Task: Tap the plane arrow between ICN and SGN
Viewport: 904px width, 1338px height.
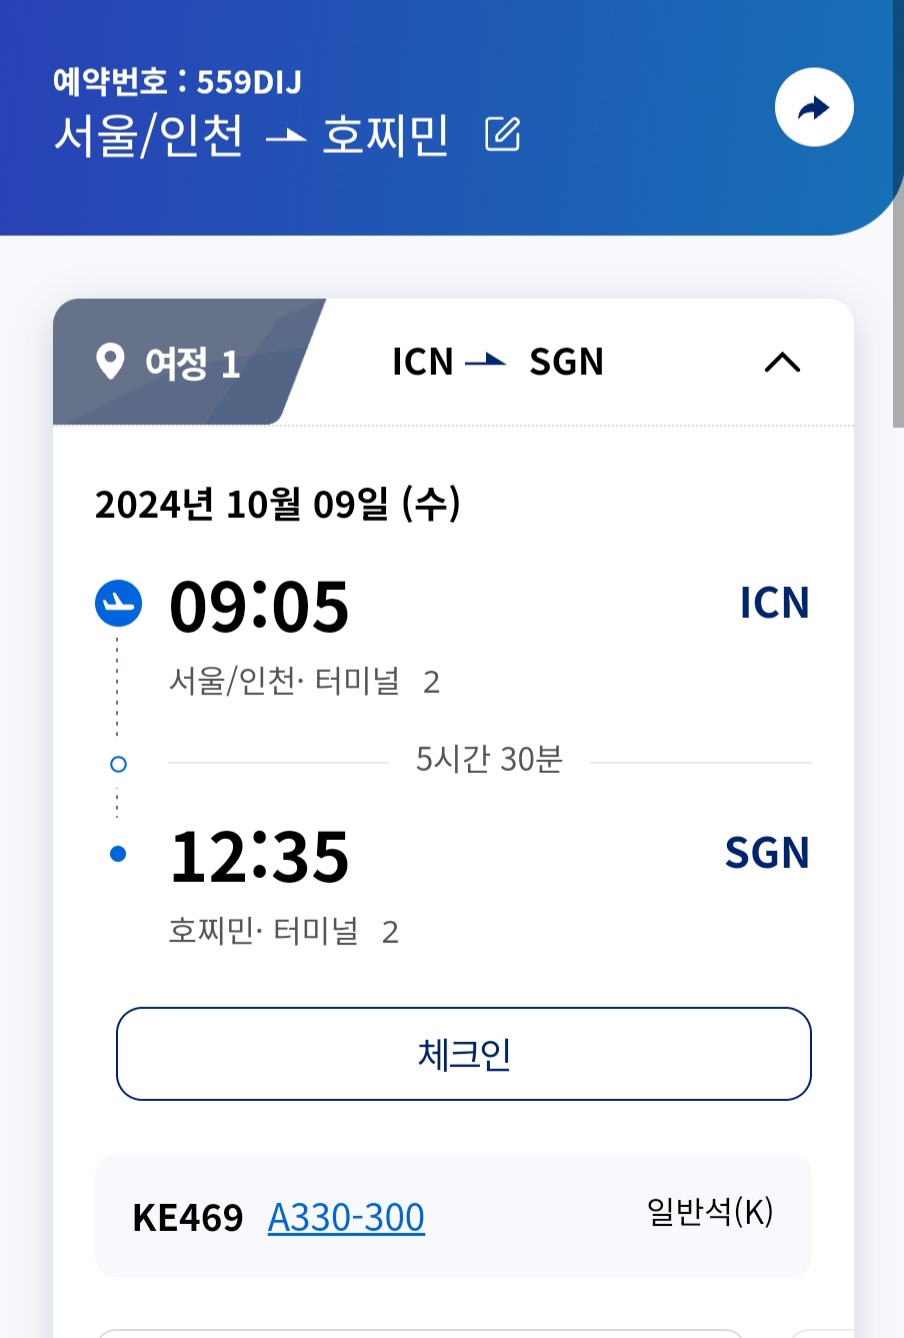Action: point(486,361)
